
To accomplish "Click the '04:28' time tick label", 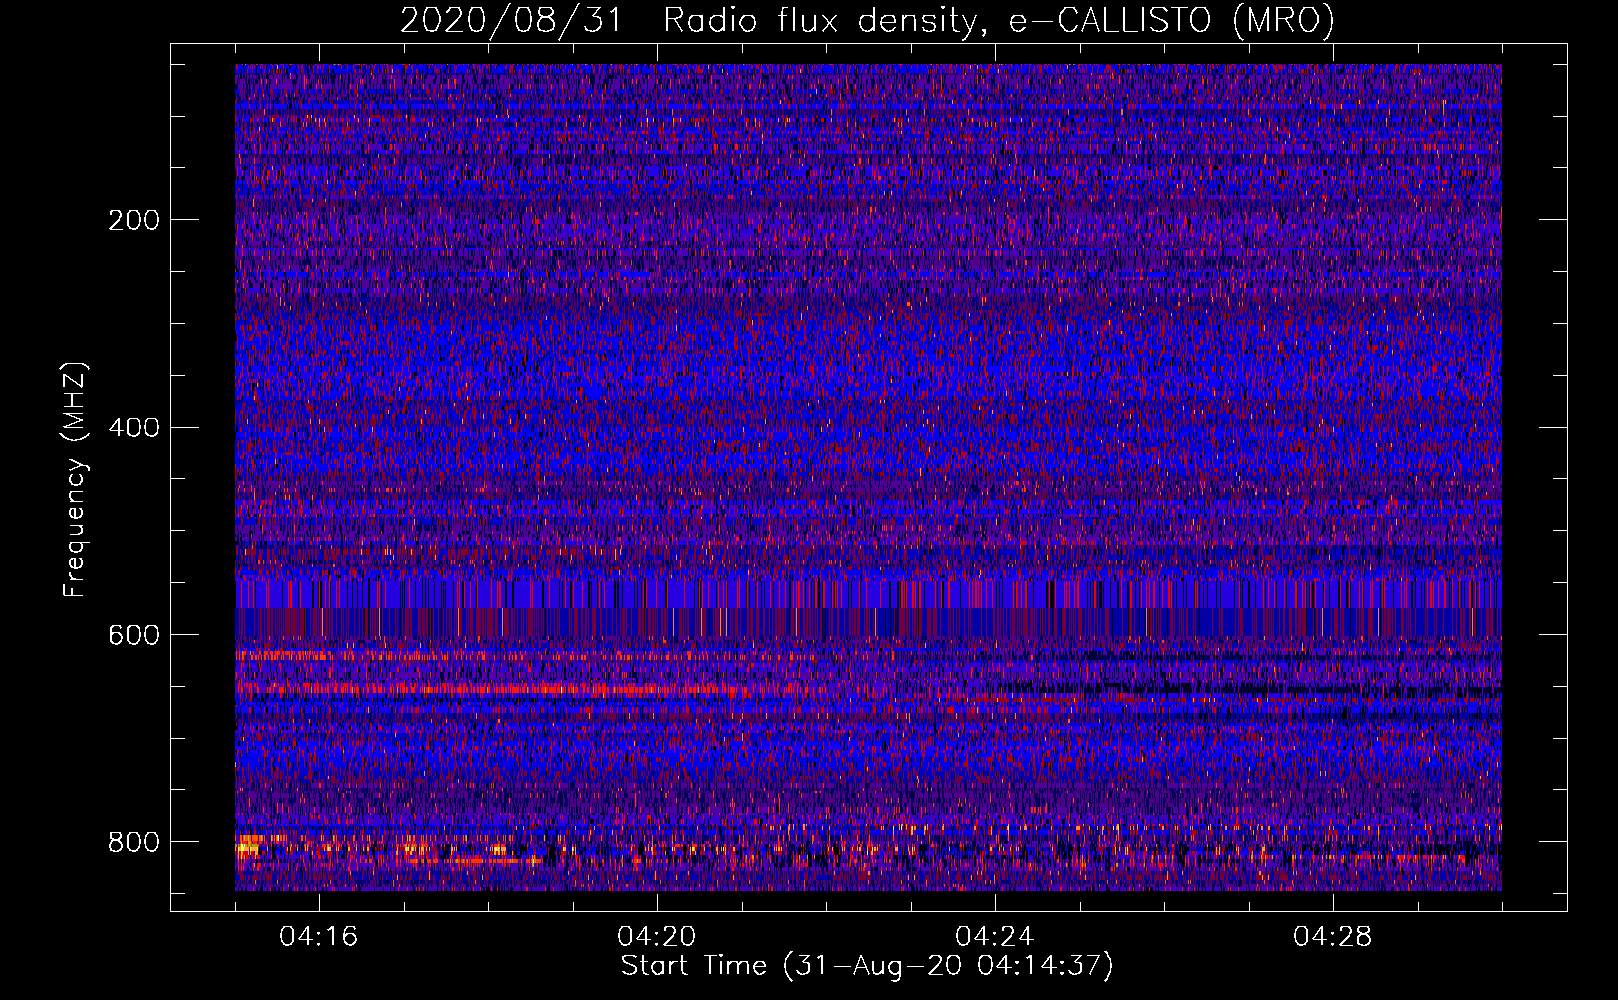I will (x=1333, y=937).
